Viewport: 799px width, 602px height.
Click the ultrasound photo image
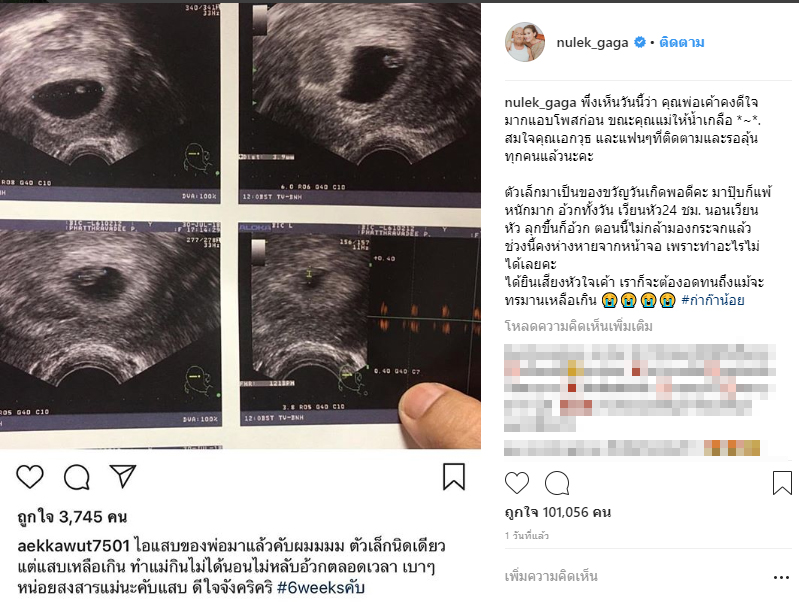click(x=240, y=226)
